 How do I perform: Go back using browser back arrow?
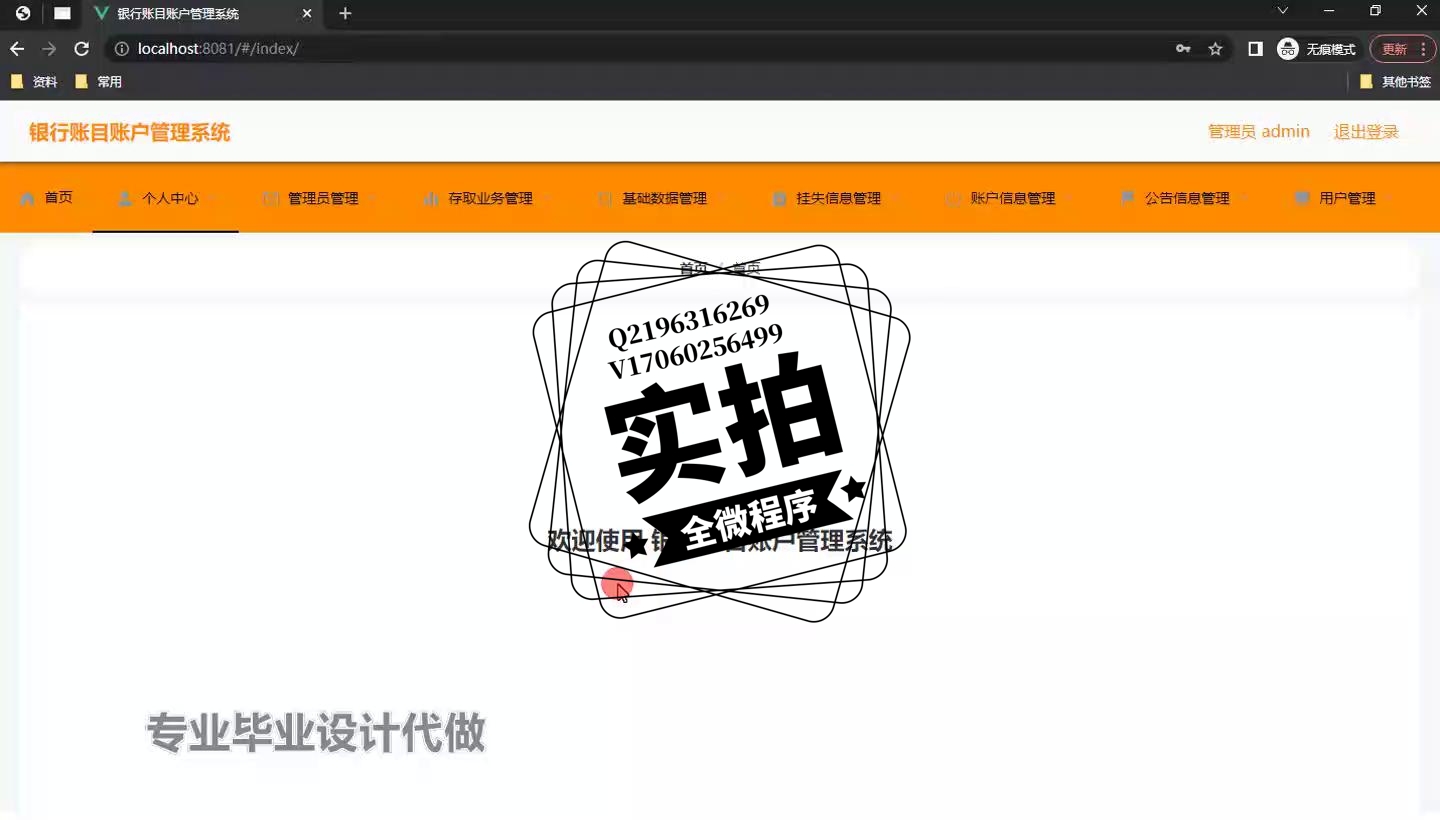pyautogui.click(x=17, y=49)
